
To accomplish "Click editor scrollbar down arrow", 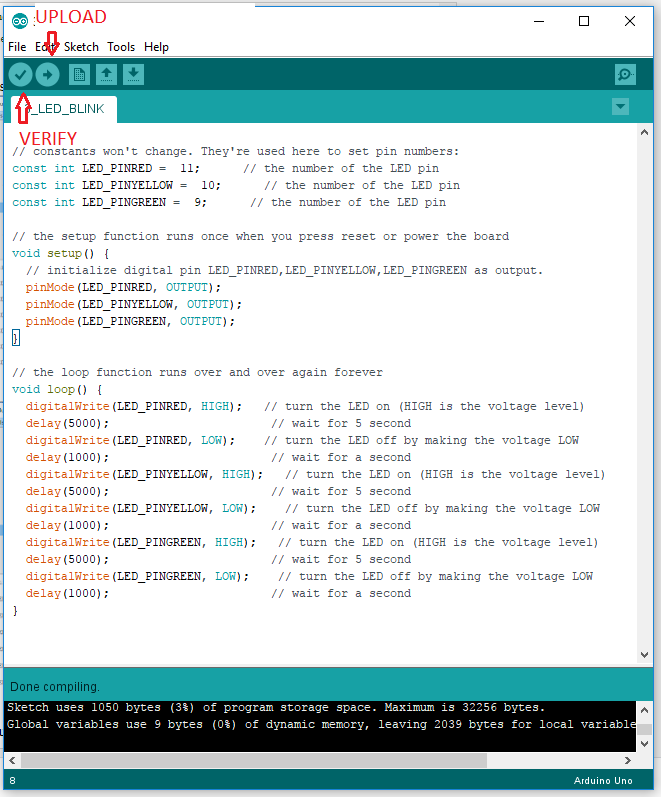I will (644, 655).
